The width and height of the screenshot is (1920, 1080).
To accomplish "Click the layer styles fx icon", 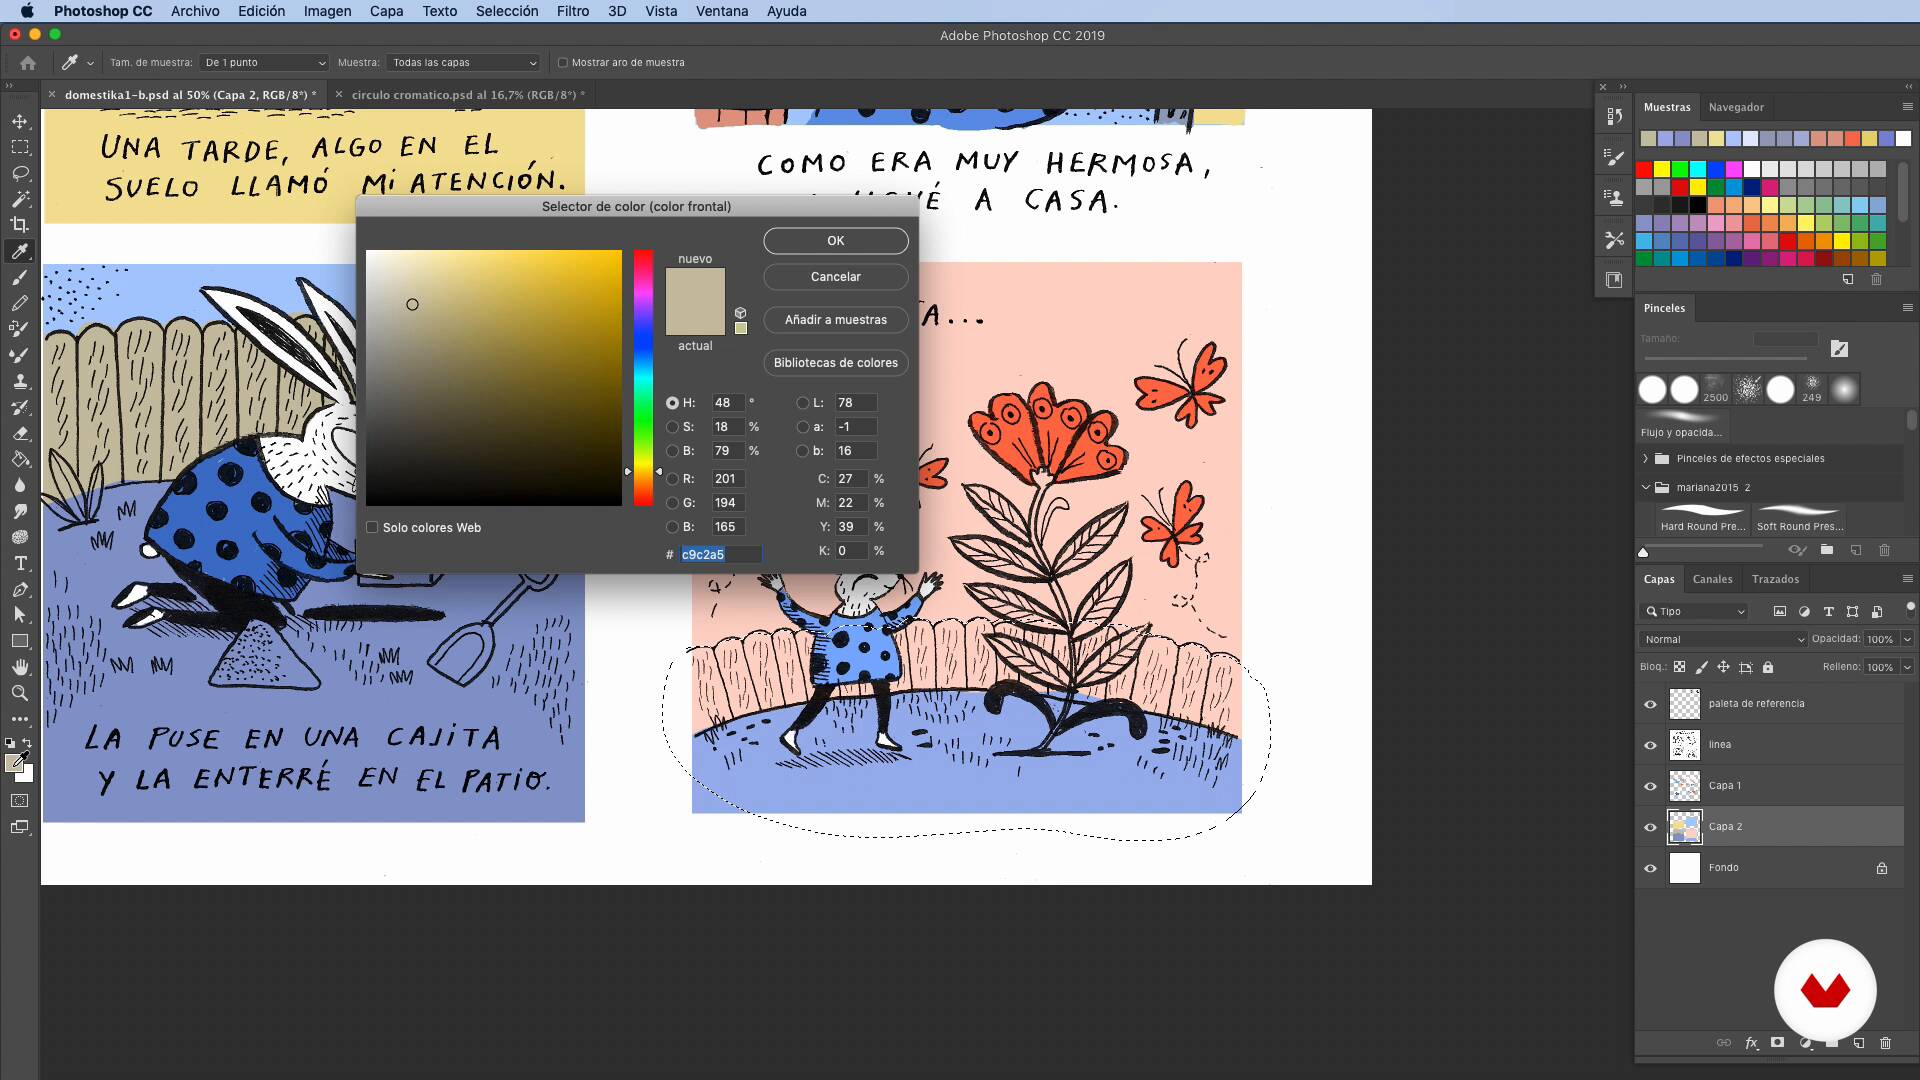I will point(1751,1043).
